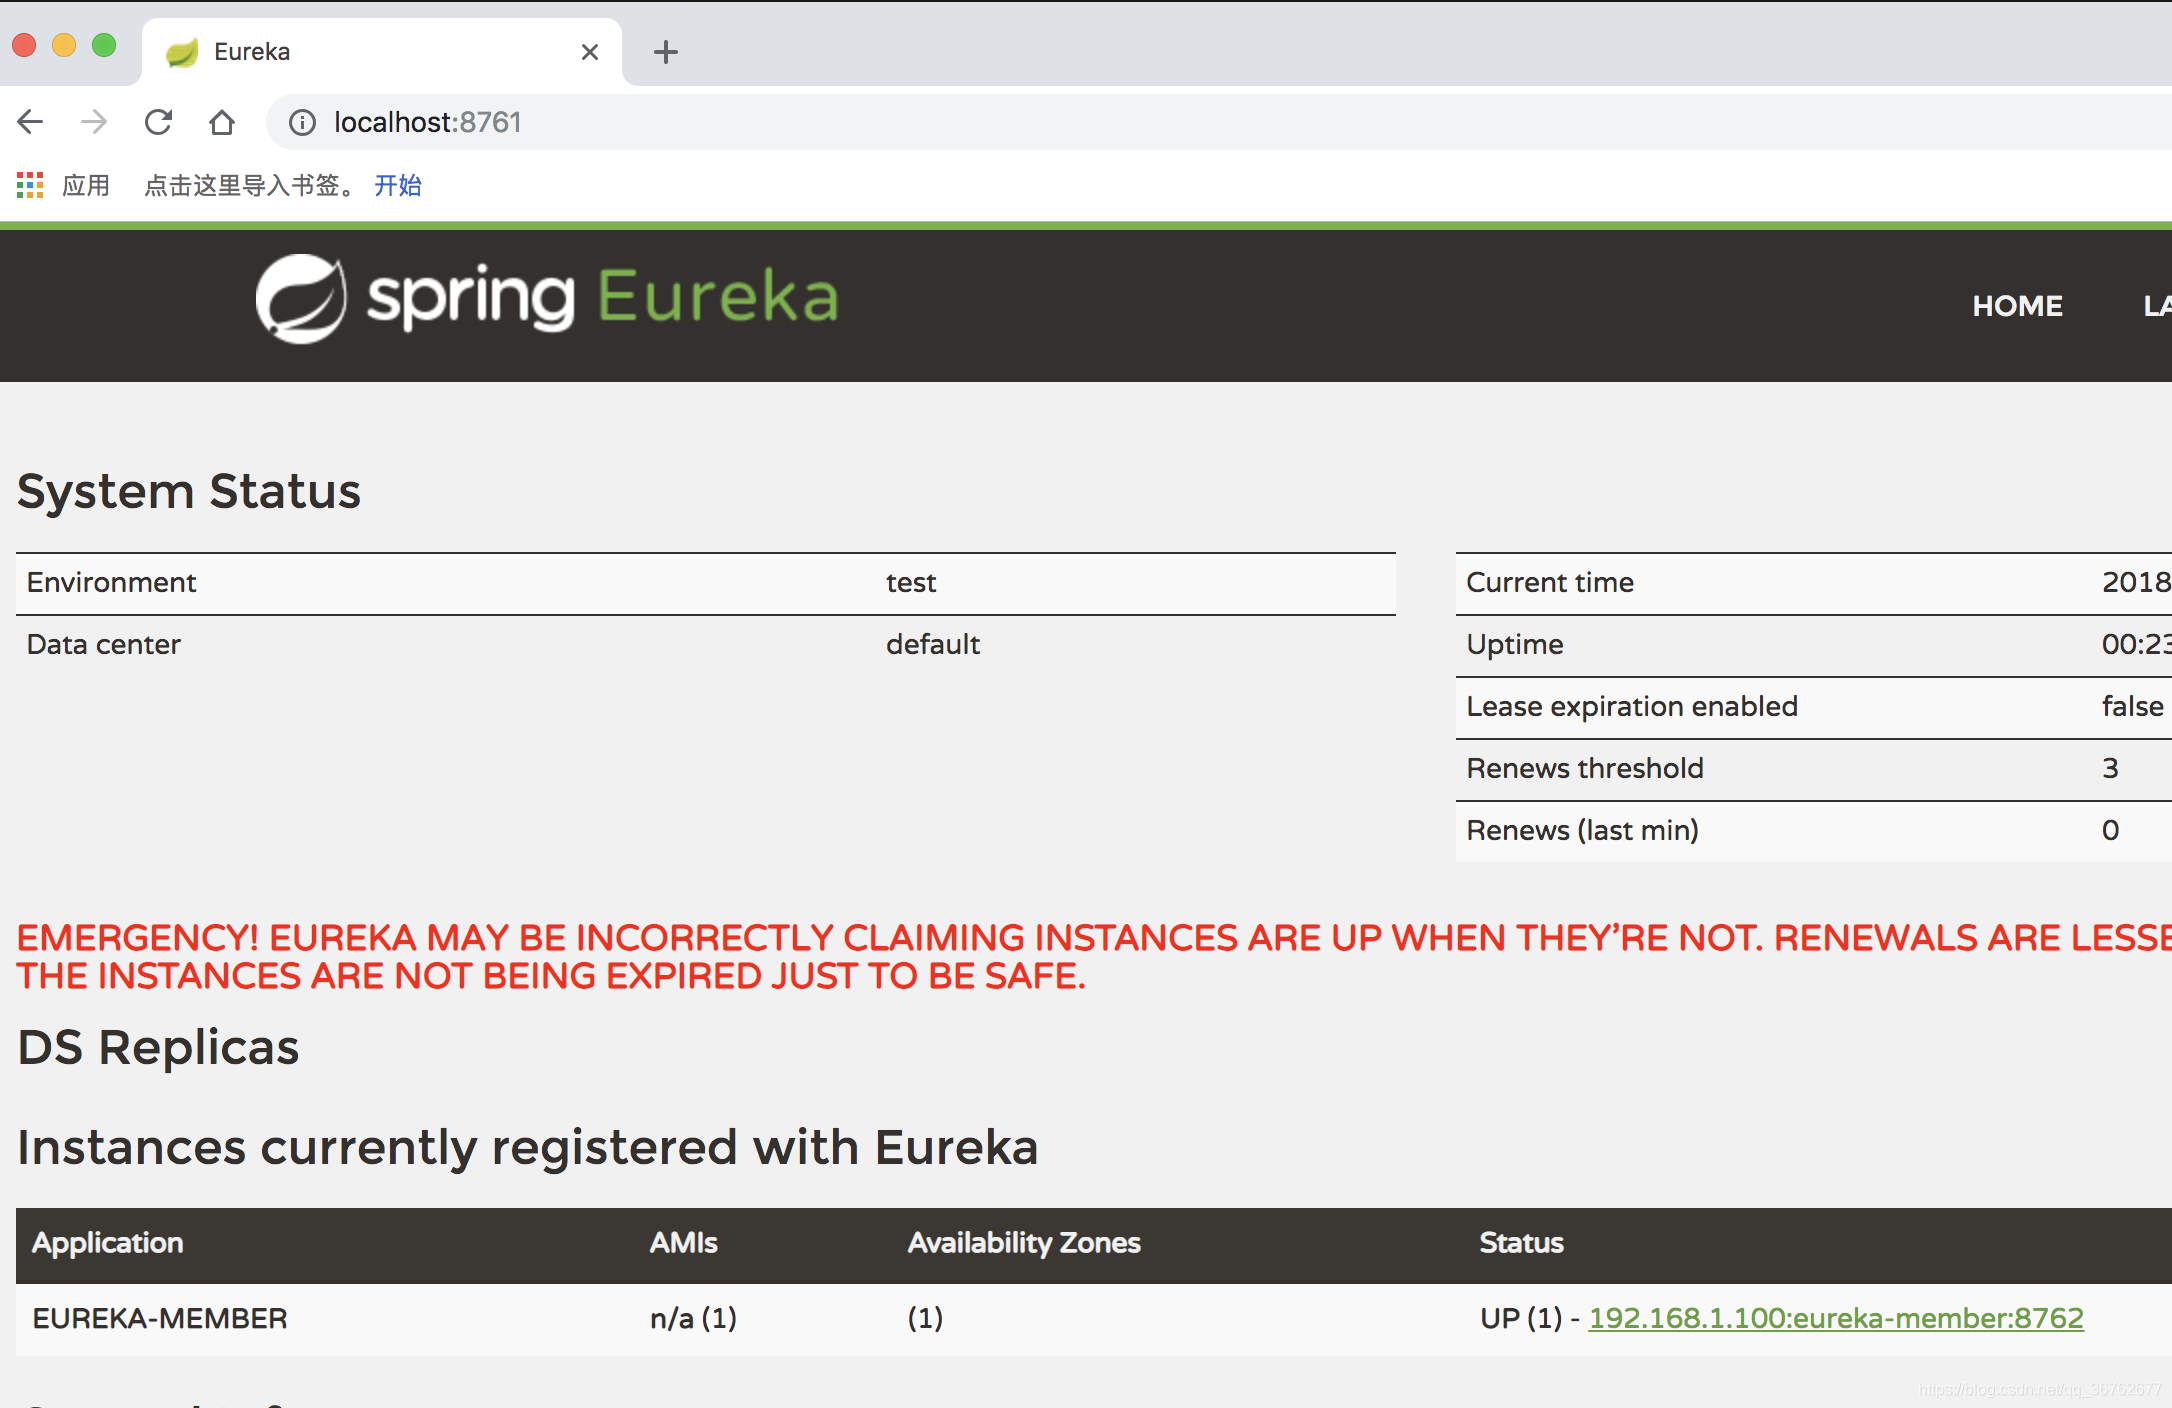Click the Instances currently registered with Eureka heading
The image size is (2172, 1408).
click(x=528, y=1147)
